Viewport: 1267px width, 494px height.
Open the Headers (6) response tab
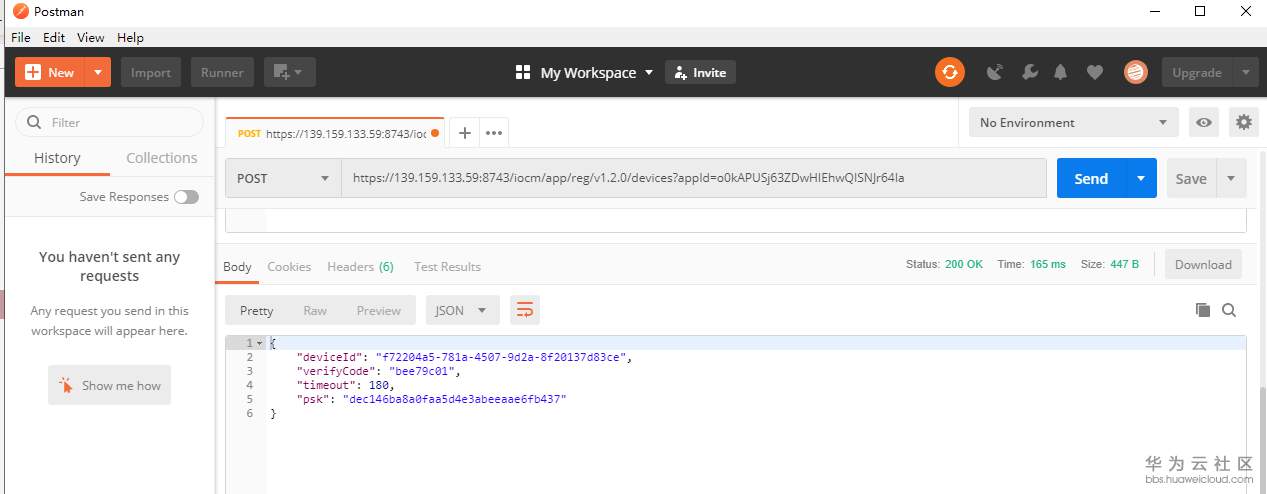(x=360, y=267)
